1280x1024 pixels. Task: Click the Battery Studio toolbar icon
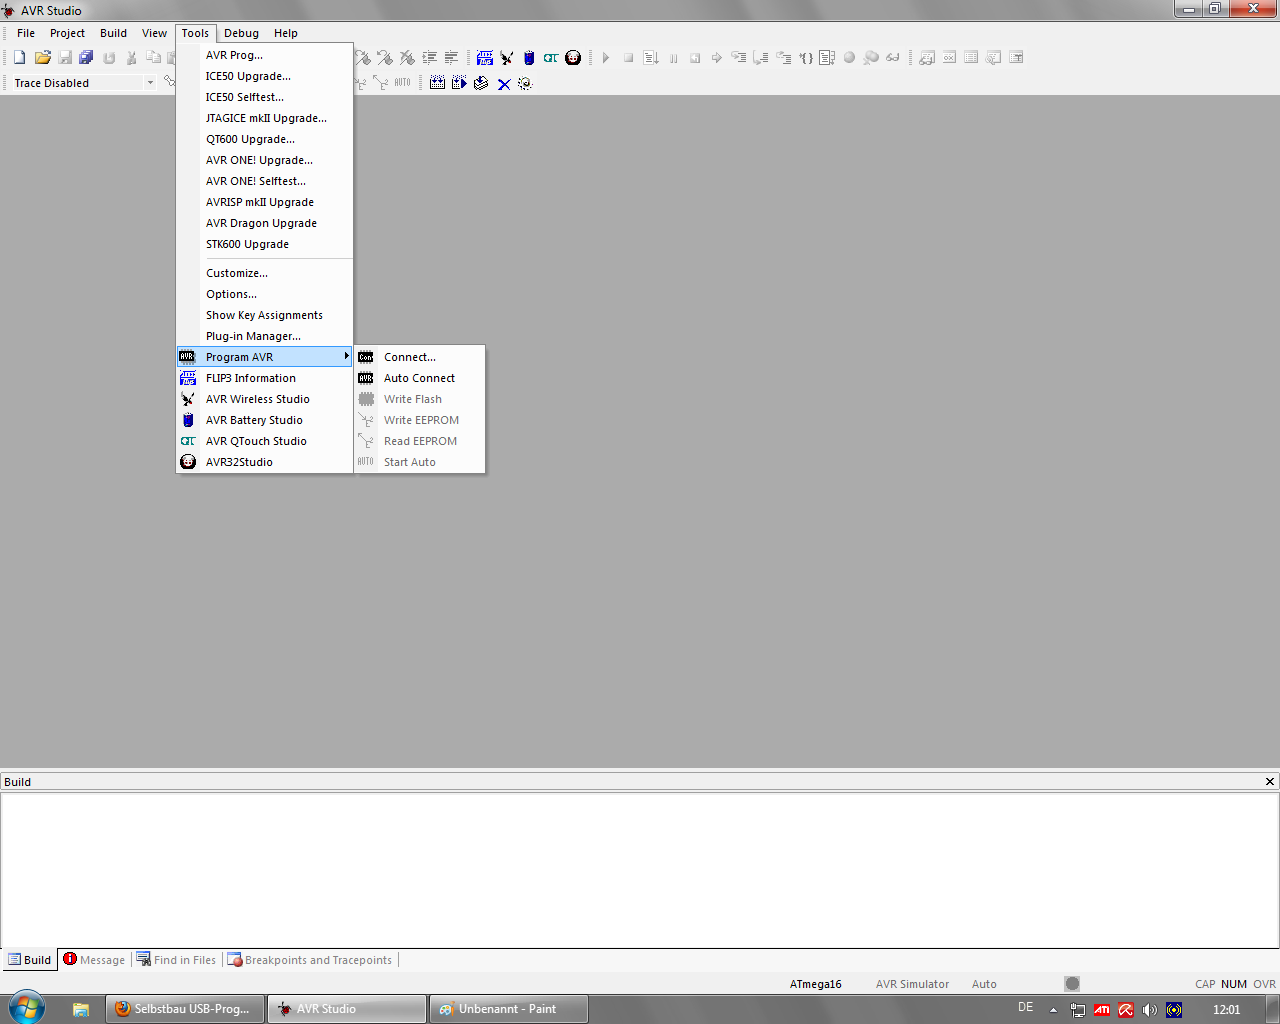pyautogui.click(x=529, y=58)
